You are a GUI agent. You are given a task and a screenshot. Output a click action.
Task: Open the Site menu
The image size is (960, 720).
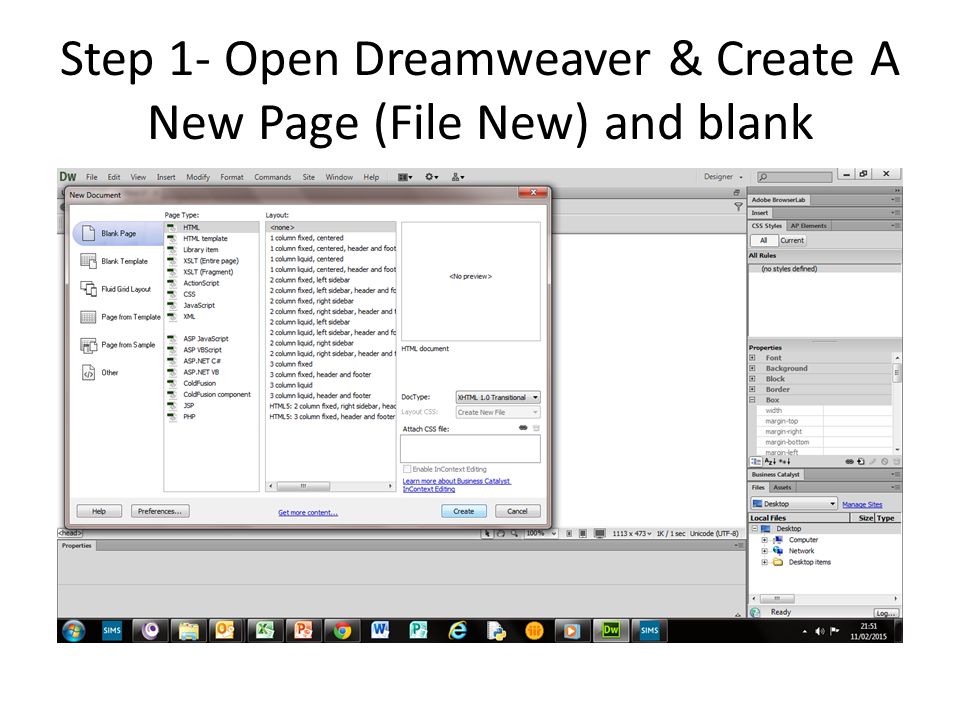[309, 177]
